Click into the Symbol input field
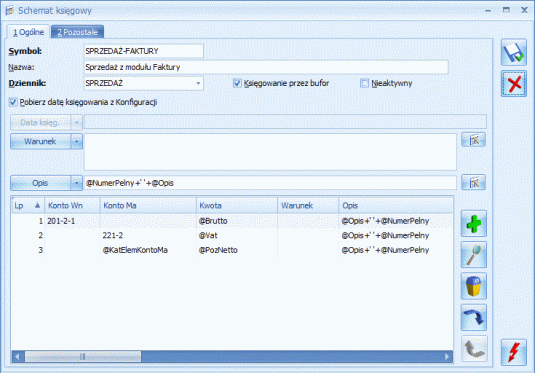 (x=144, y=51)
